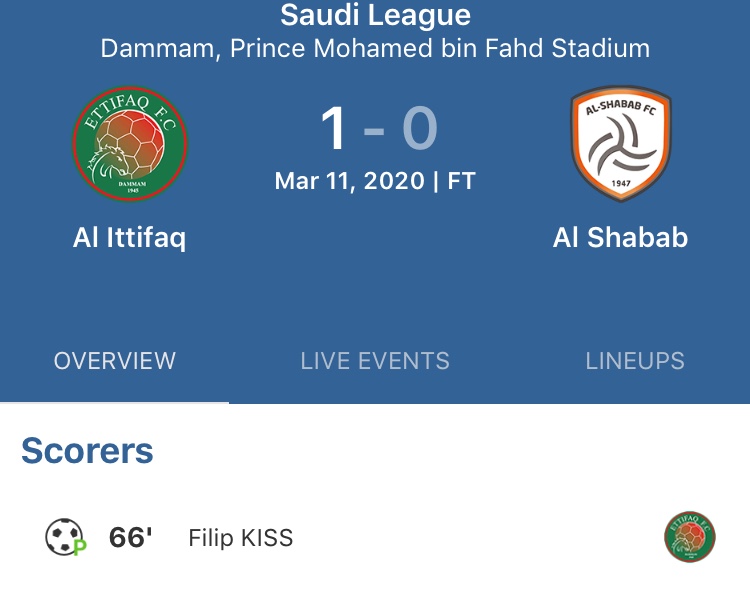Click the white underline below Overview

(x=114, y=402)
